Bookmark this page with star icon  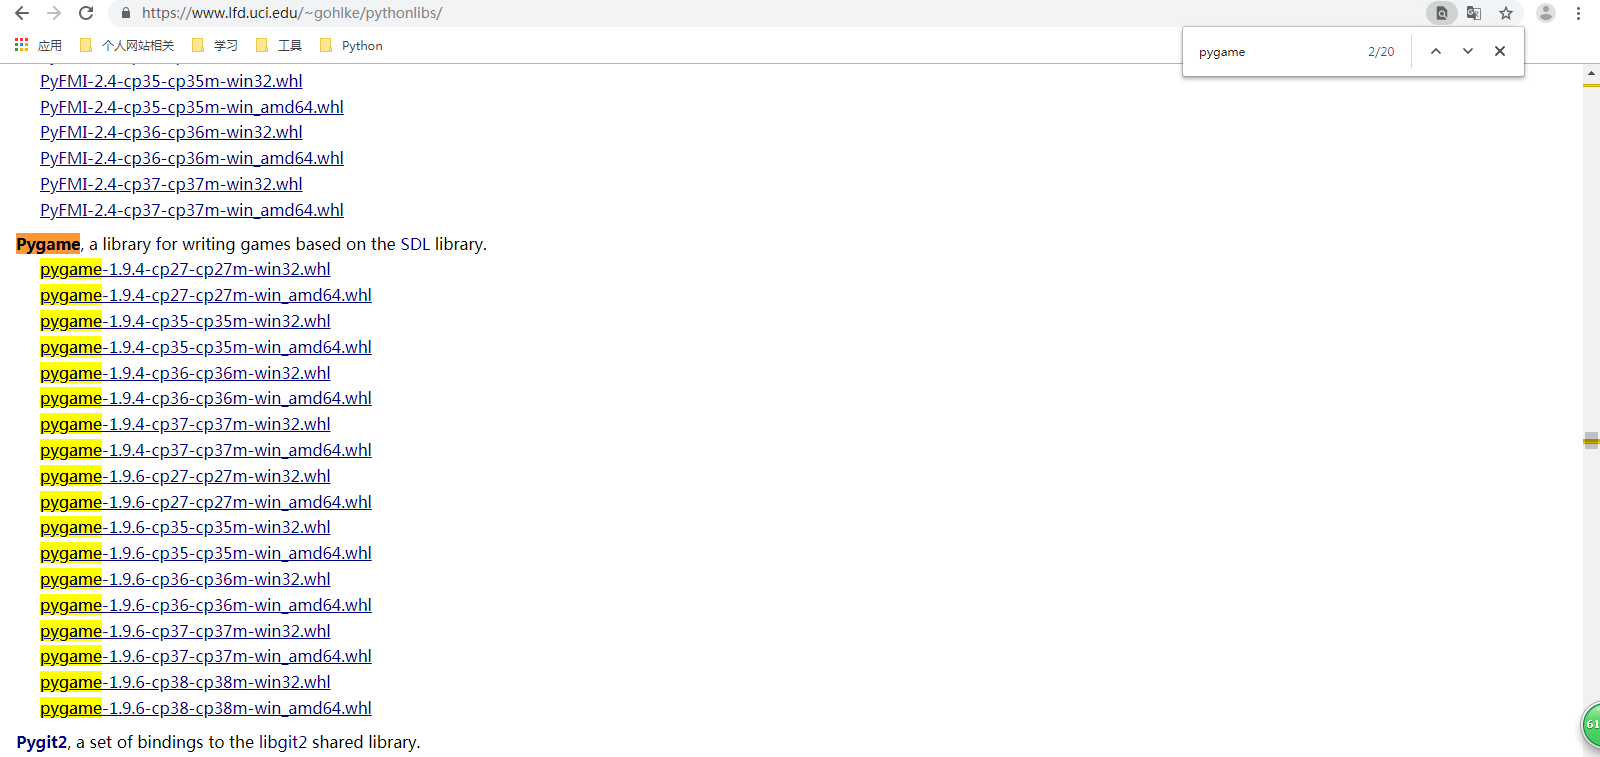1506,13
